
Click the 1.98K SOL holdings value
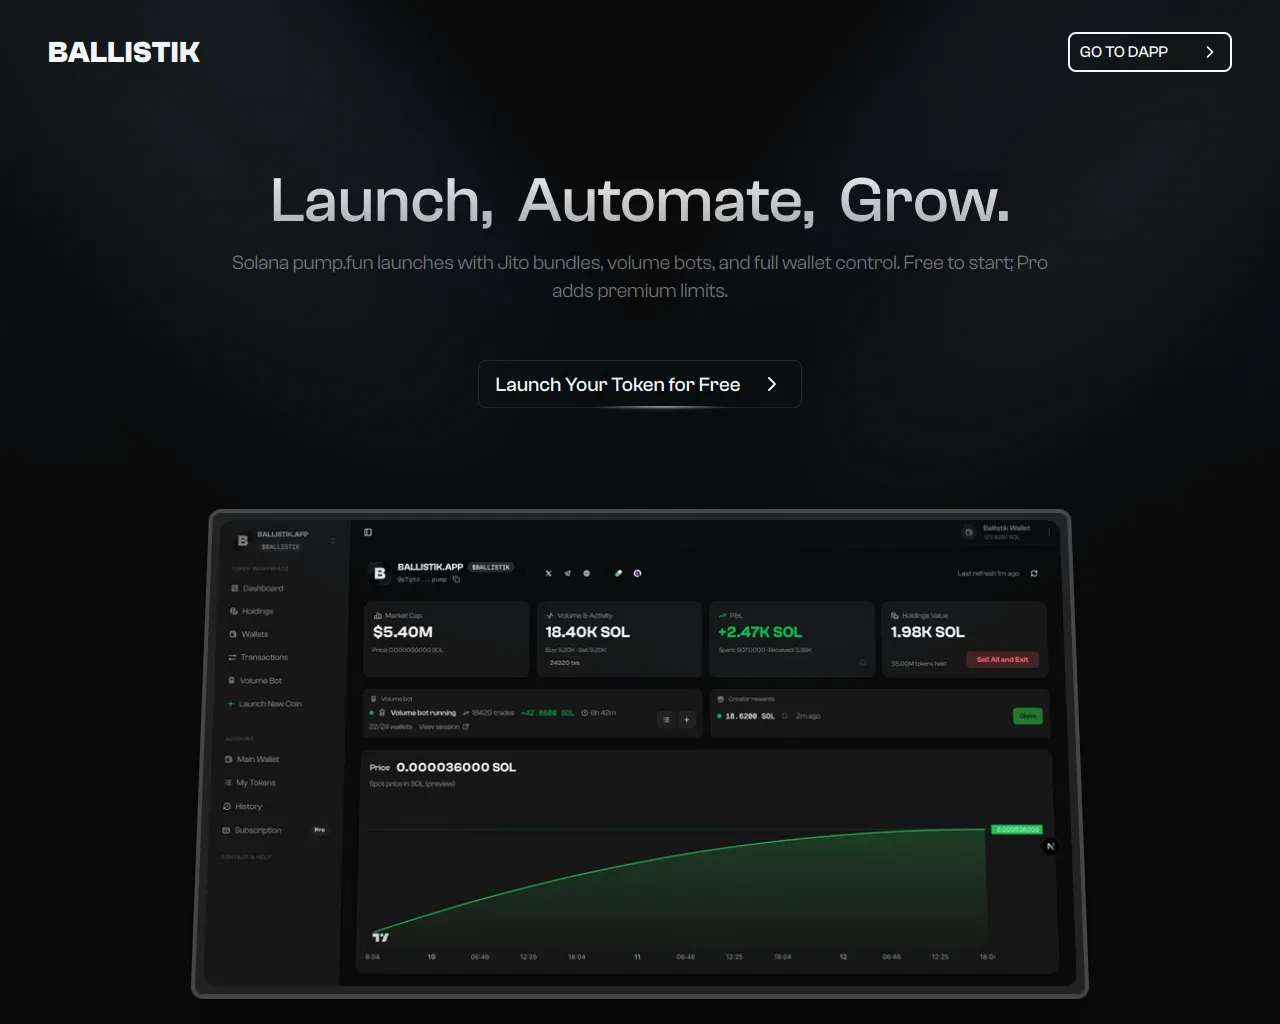[x=927, y=632]
